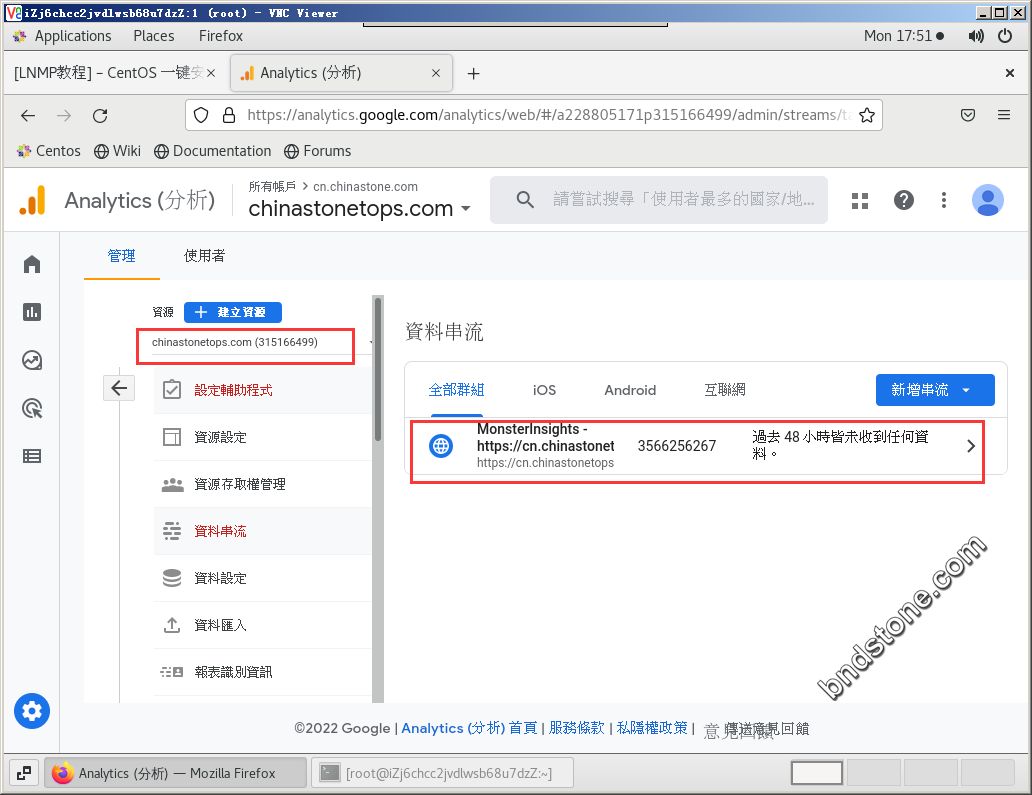
Task: Open 資料匯入 in admin menu
Action: tap(263, 625)
